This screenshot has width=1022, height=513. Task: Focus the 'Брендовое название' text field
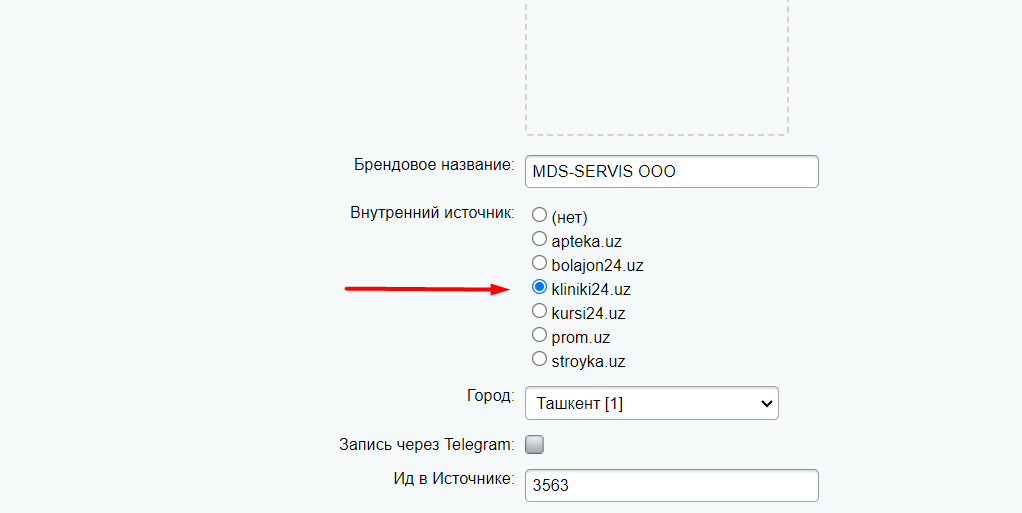671,171
